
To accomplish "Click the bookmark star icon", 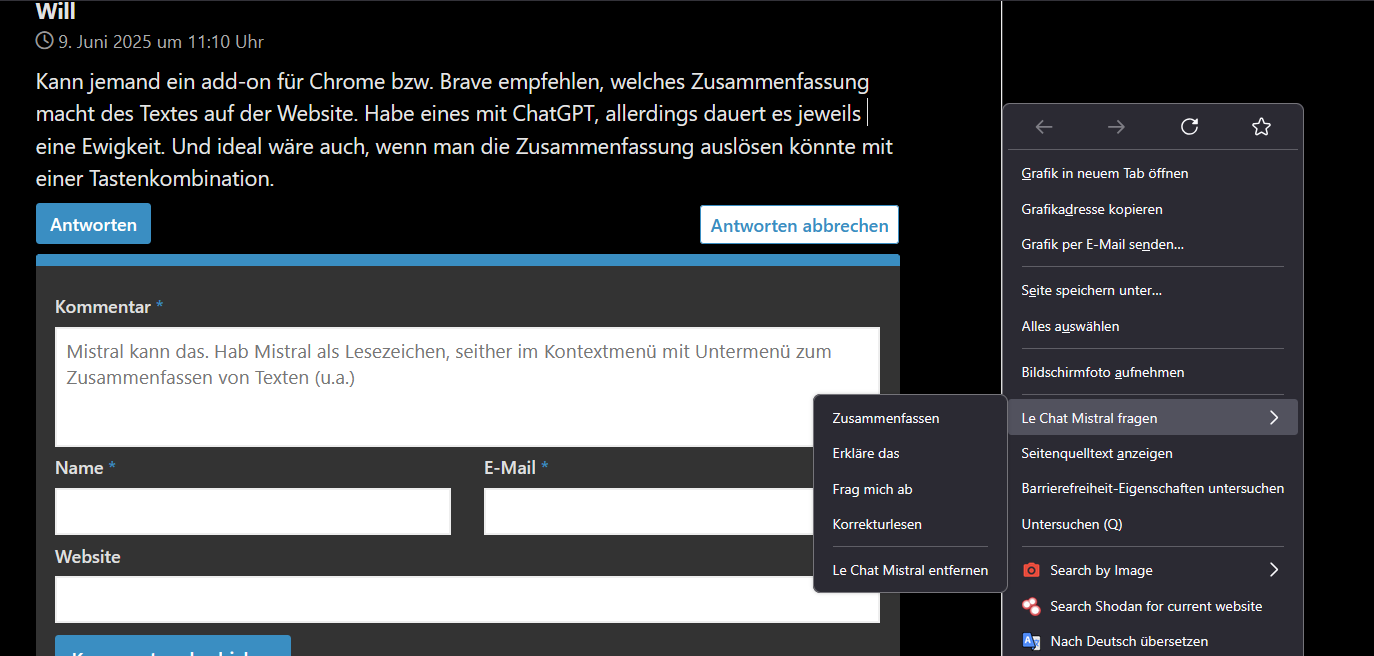I will 1261,127.
